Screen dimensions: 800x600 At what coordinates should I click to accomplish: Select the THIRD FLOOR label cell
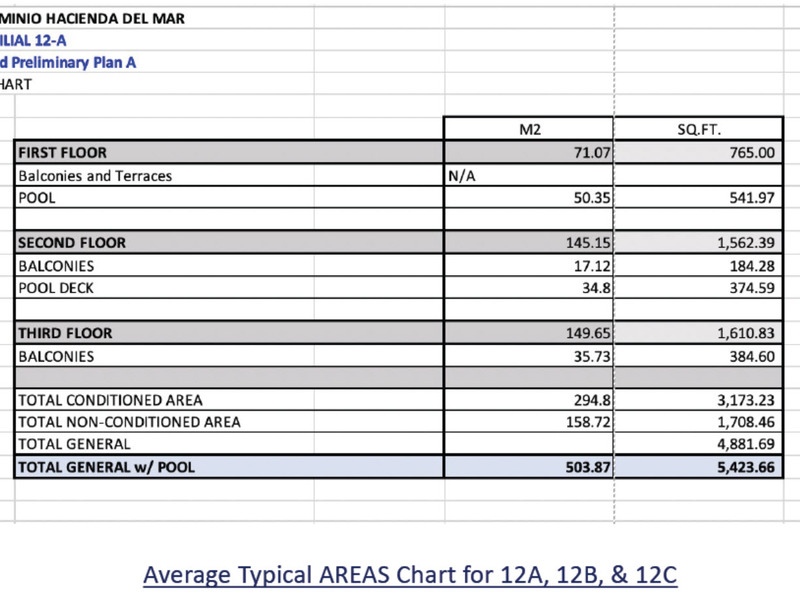tap(229, 333)
